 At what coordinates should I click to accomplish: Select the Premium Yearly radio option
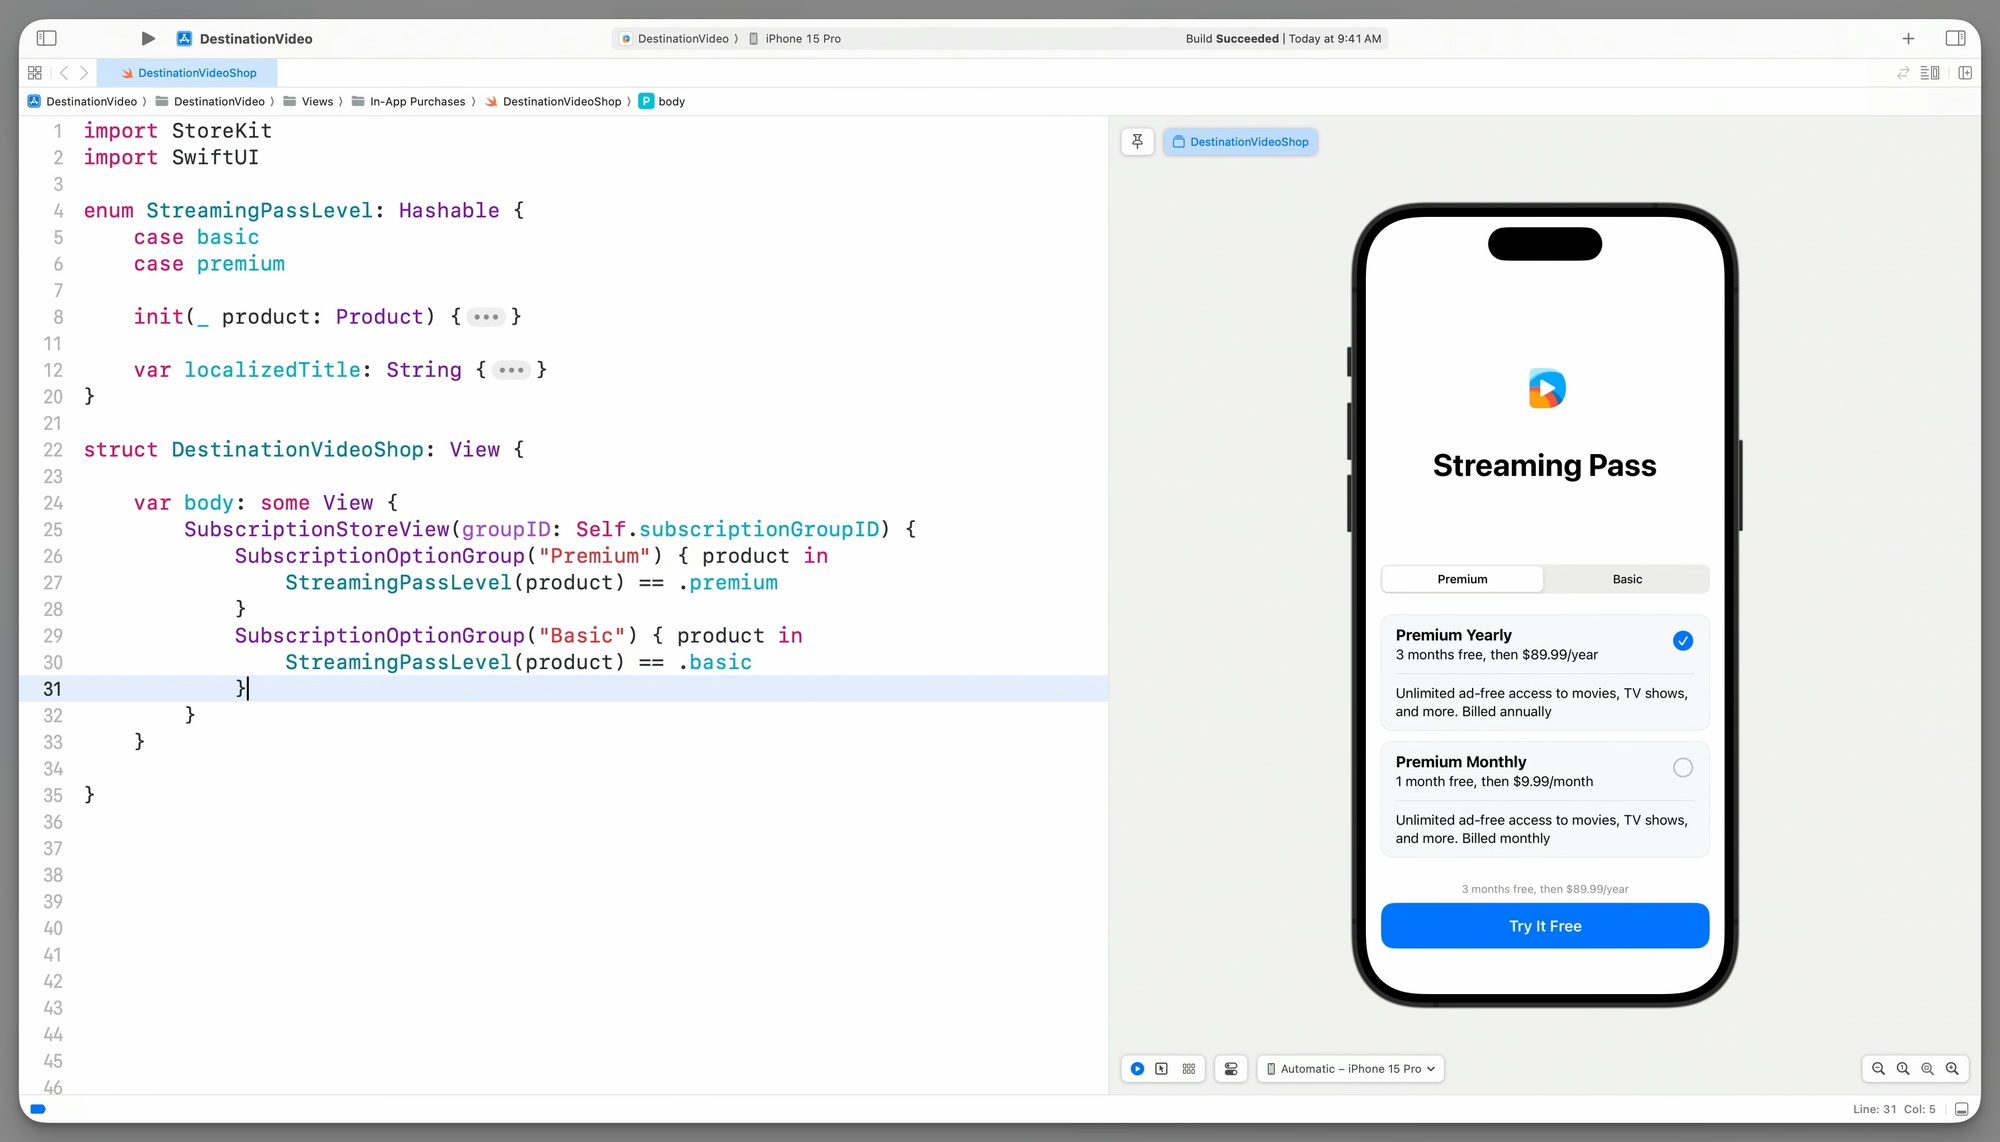point(1682,641)
